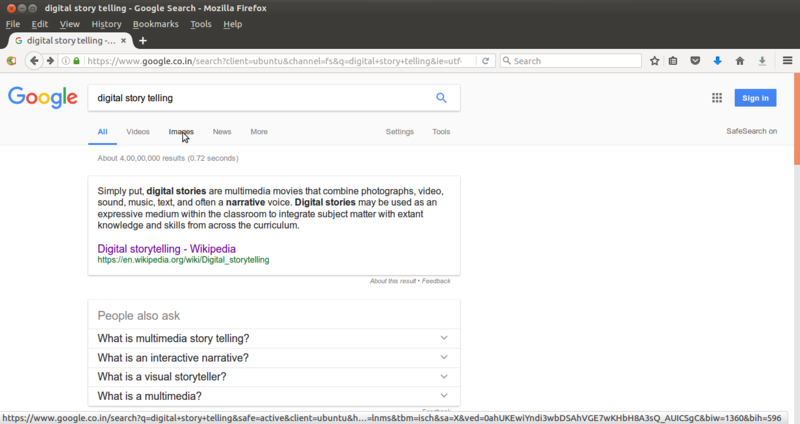Select the digital story telling browser tab
The height and width of the screenshot is (424, 800).
(x=70, y=40)
